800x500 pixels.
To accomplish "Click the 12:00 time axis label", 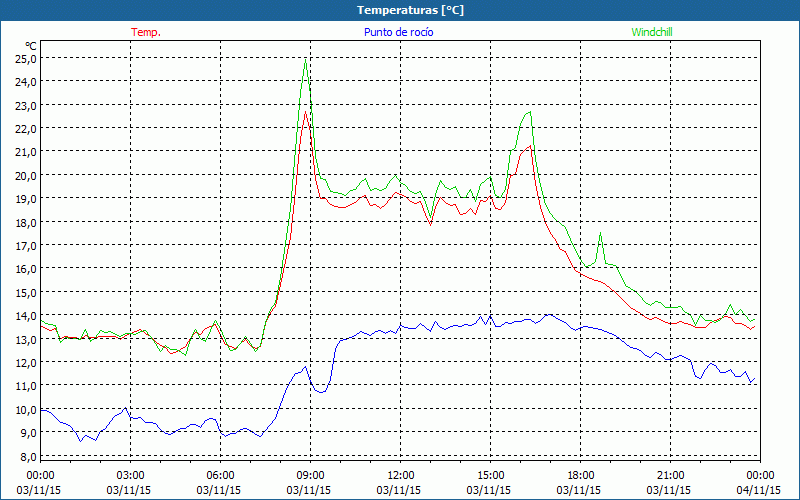I will 401,476.
